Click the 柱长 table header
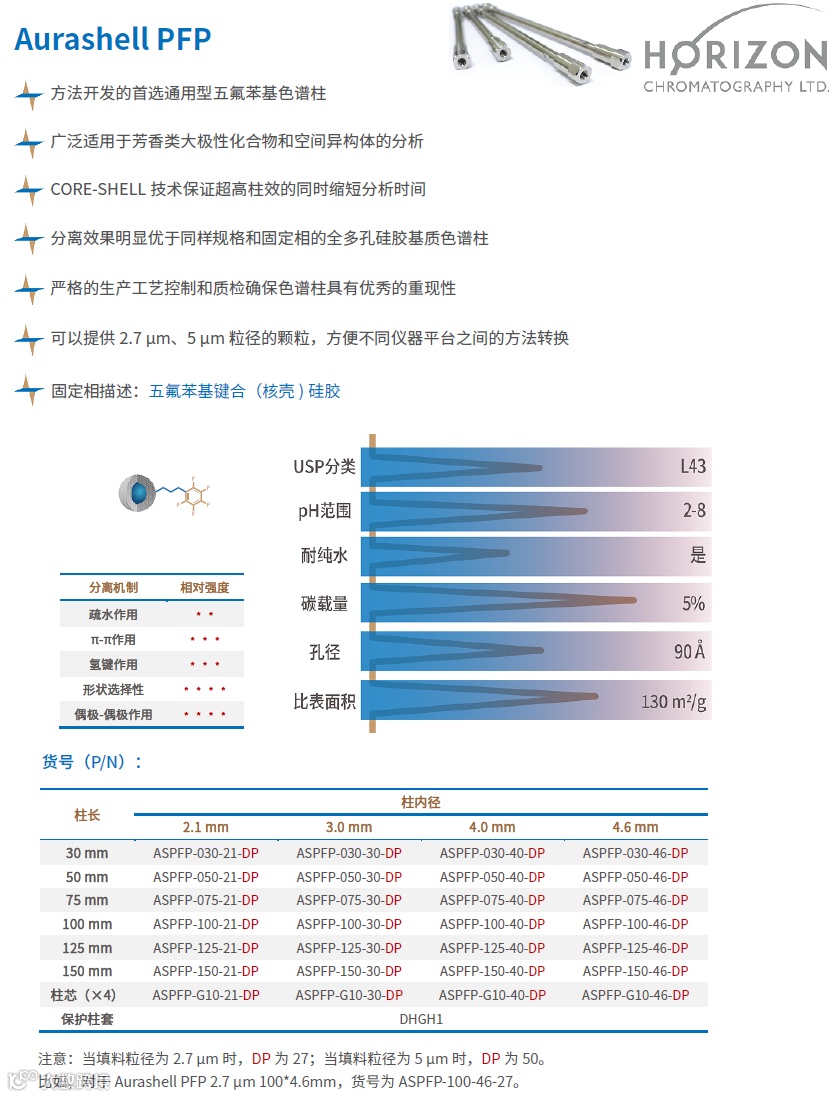The height and width of the screenshot is (1097, 836). (87, 816)
